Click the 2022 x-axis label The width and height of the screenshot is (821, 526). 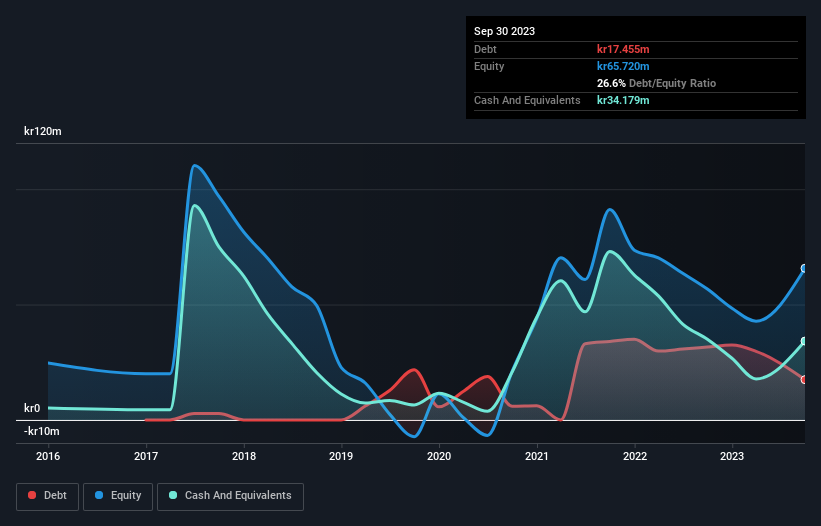pyautogui.click(x=635, y=456)
